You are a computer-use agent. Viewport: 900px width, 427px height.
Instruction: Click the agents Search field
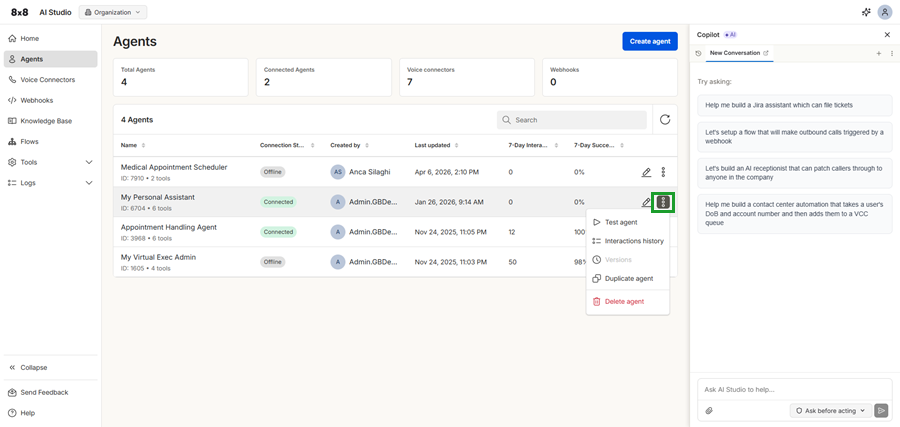click(x=572, y=120)
